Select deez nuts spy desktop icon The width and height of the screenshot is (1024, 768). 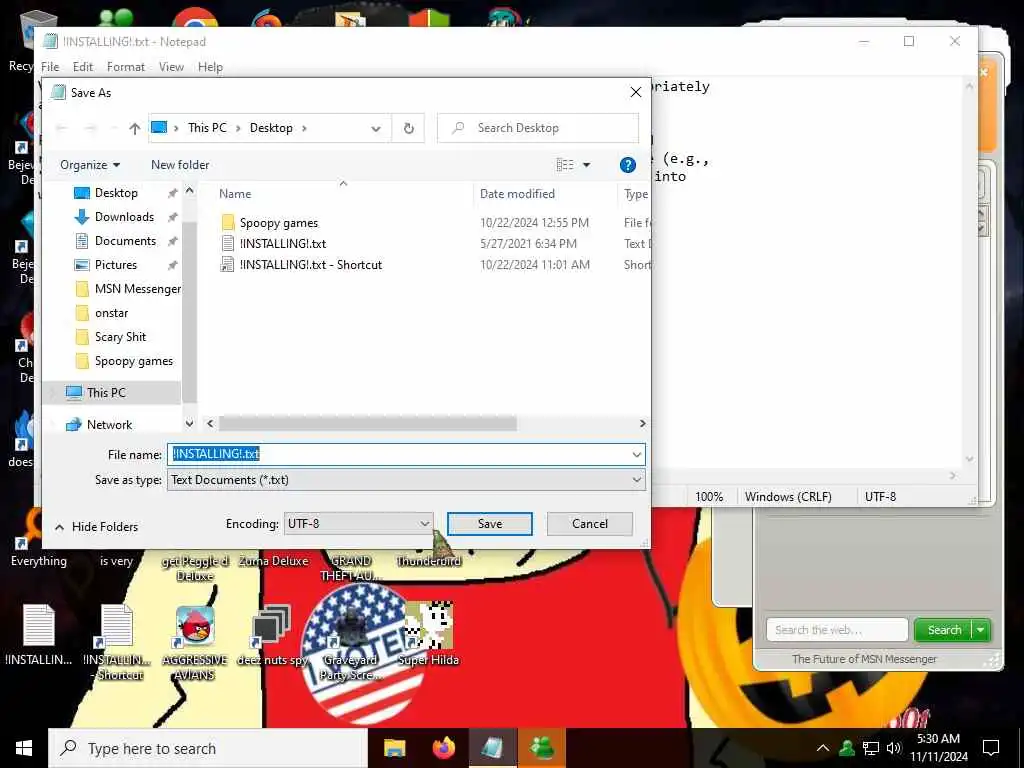coord(271,636)
